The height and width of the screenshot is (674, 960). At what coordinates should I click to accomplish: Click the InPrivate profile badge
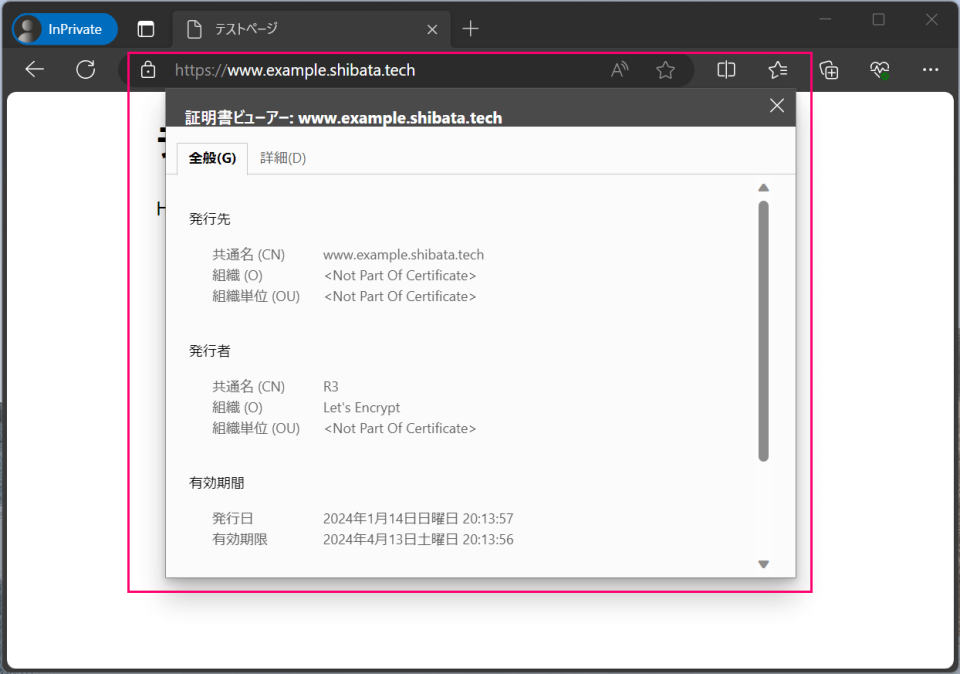(63, 29)
